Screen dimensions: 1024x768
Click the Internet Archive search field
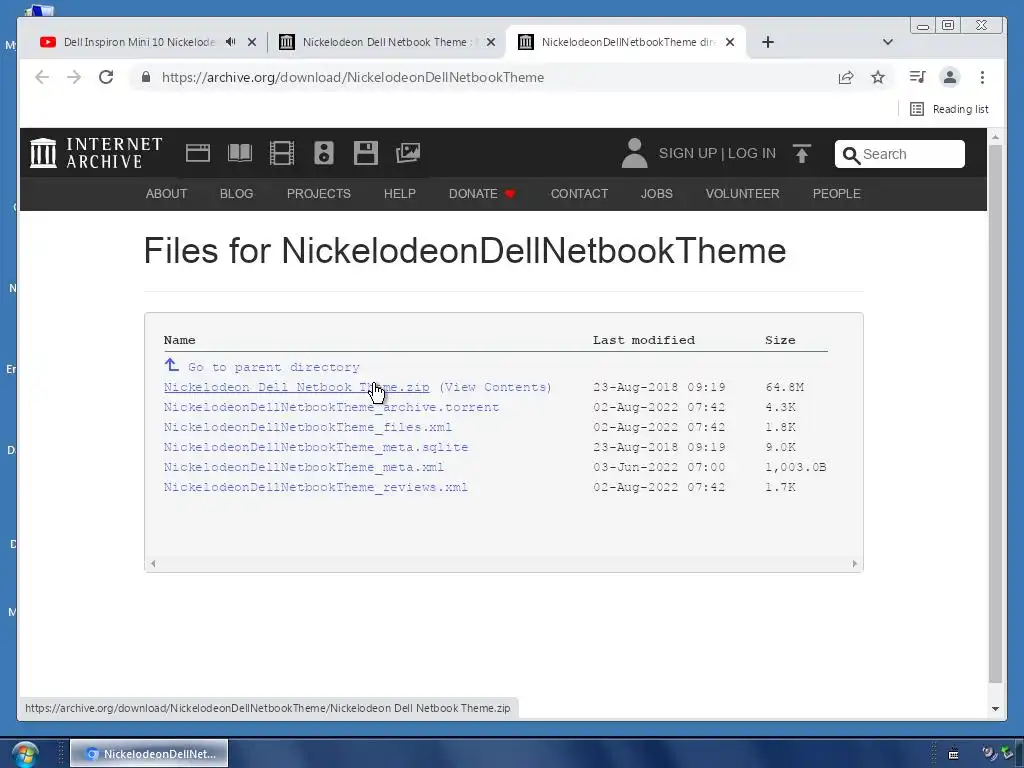(900, 154)
